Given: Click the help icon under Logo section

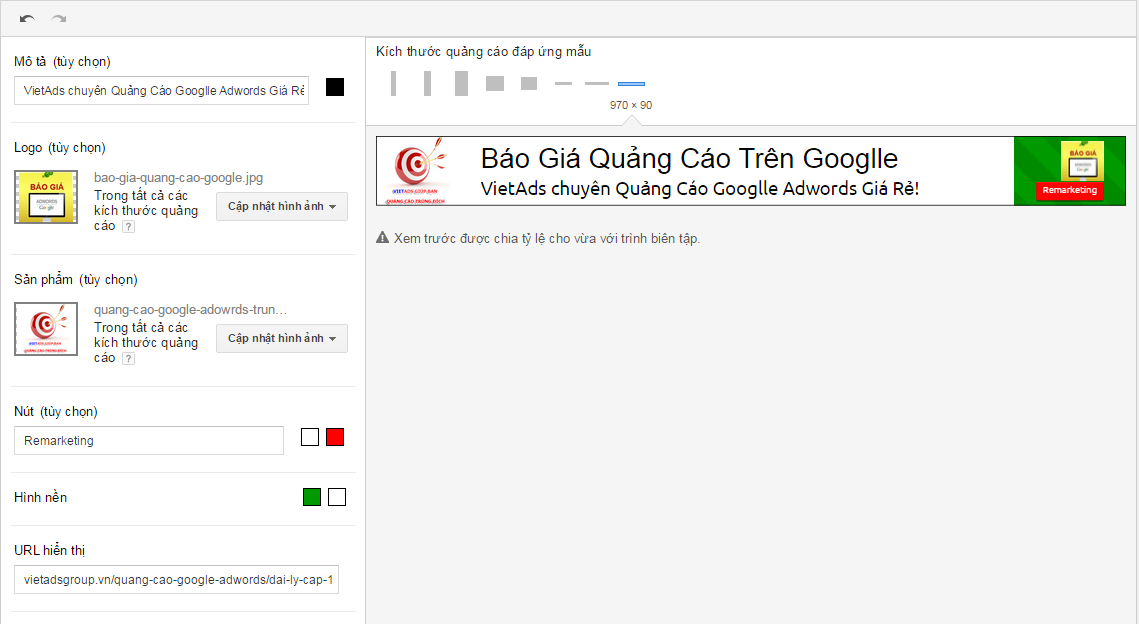Looking at the screenshot, I should tap(129, 227).
